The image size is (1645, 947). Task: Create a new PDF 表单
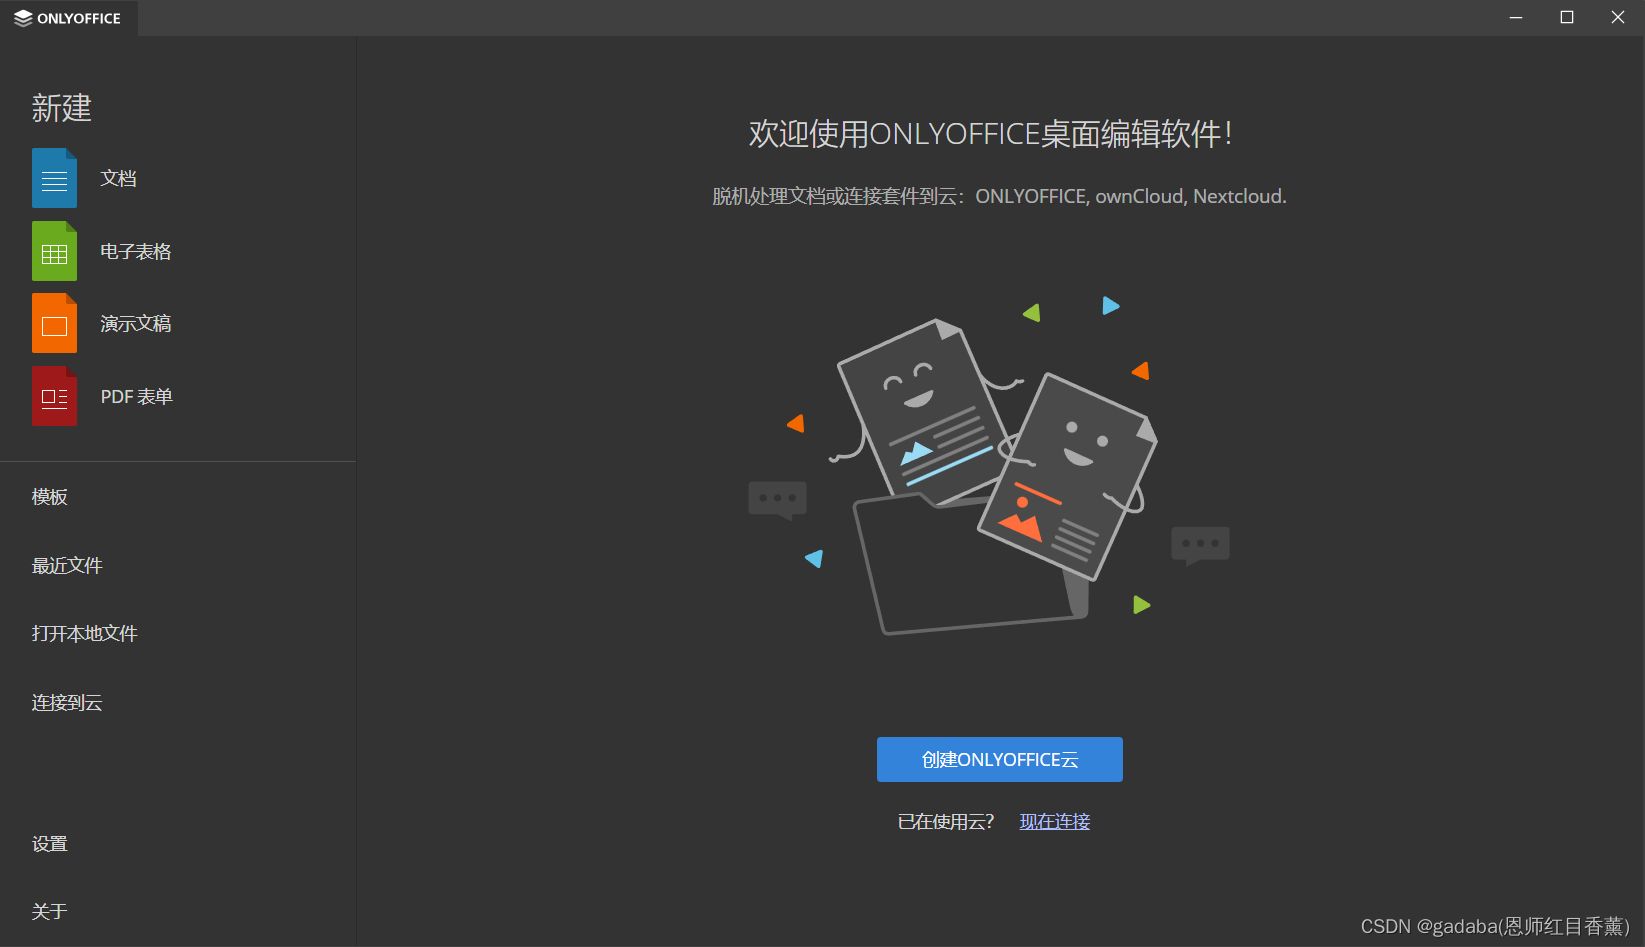pyautogui.click(x=136, y=397)
